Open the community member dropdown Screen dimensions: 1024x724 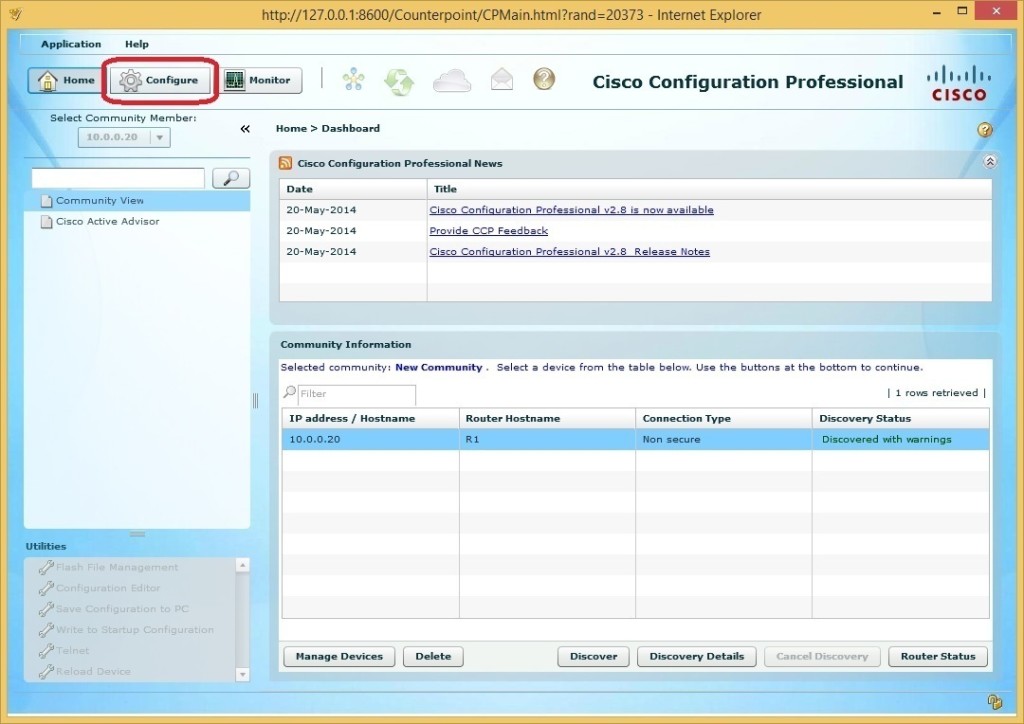[158, 137]
